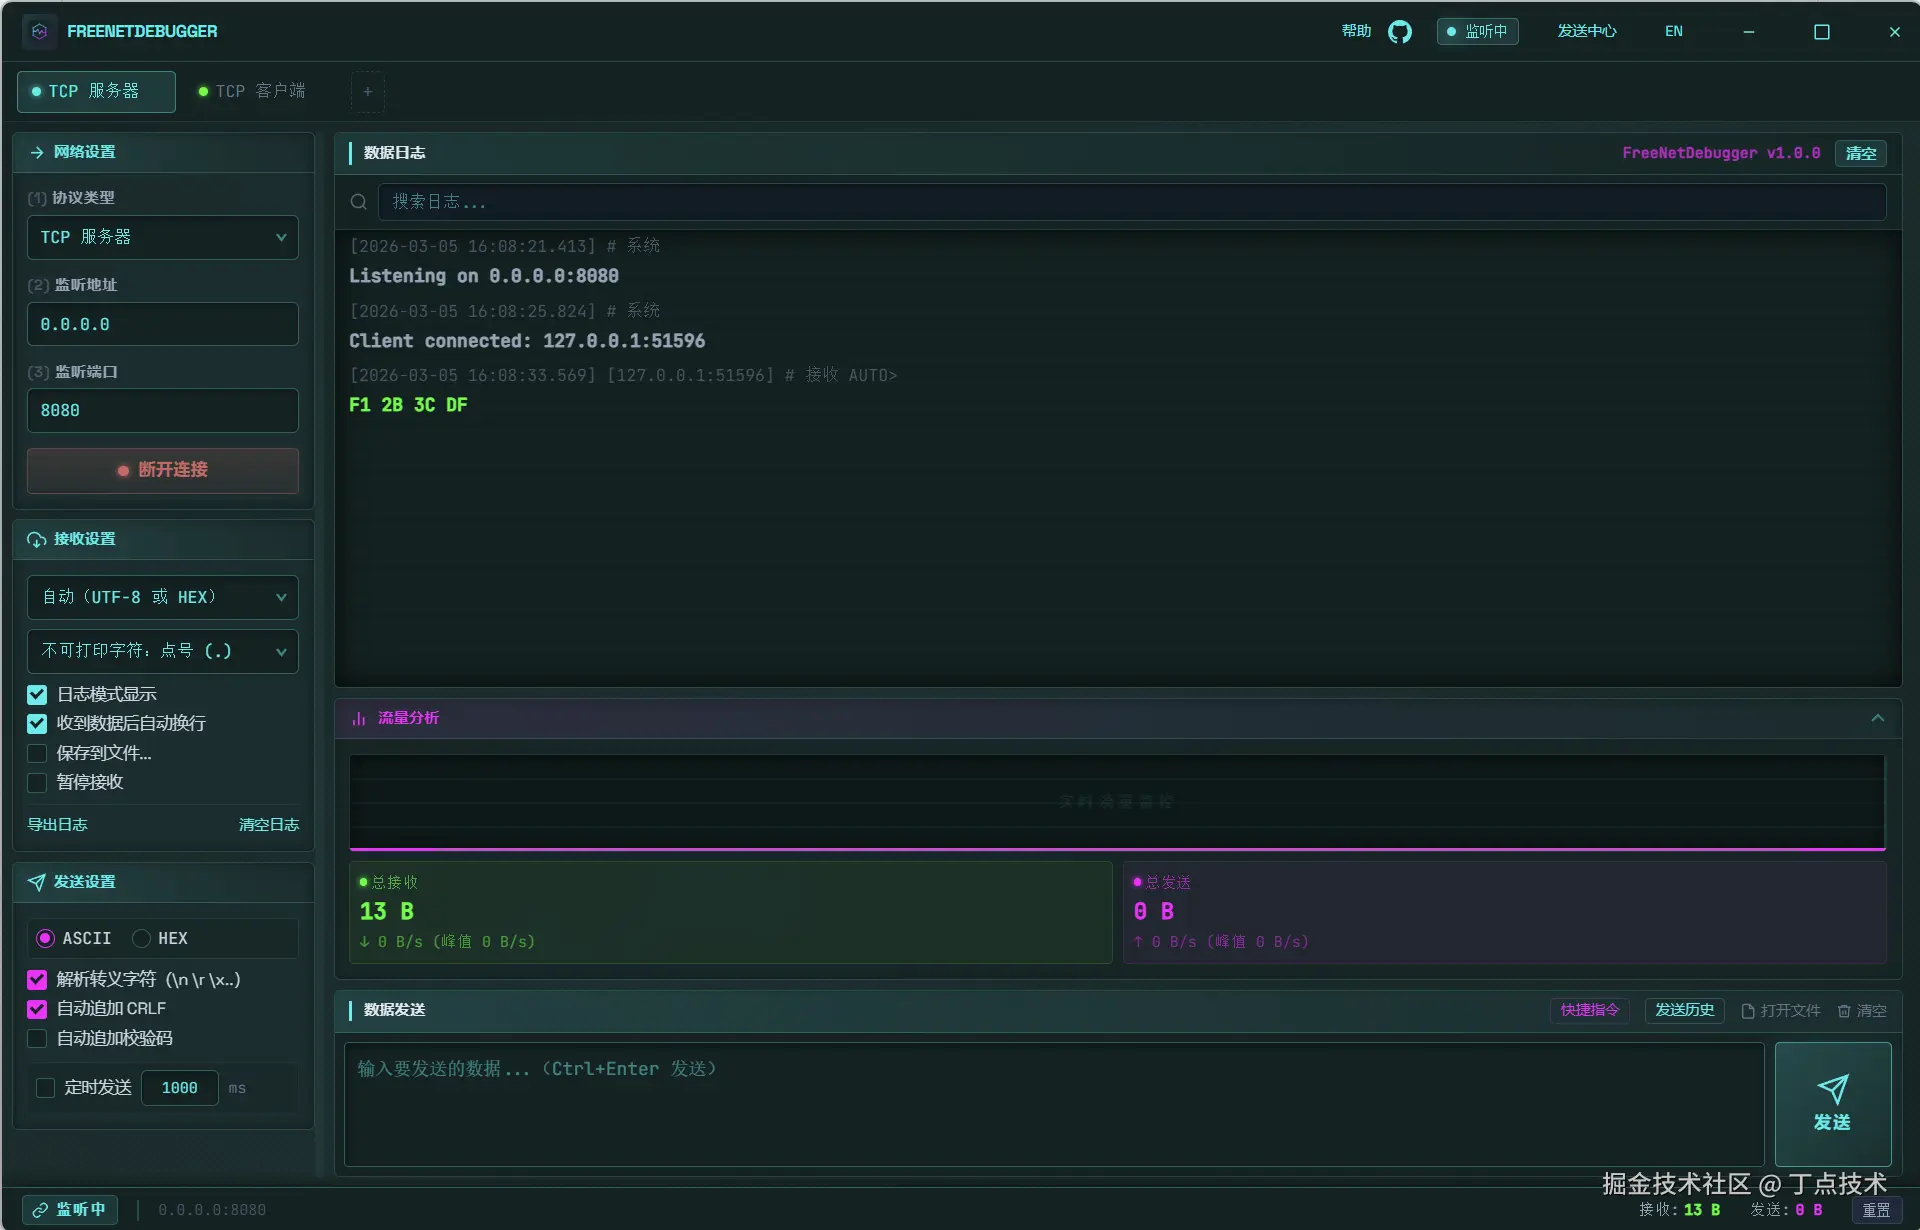The width and height of the screenshot is (1920, 1230).
Task: Select the HEX send format radio
Action: coord(142,938)
